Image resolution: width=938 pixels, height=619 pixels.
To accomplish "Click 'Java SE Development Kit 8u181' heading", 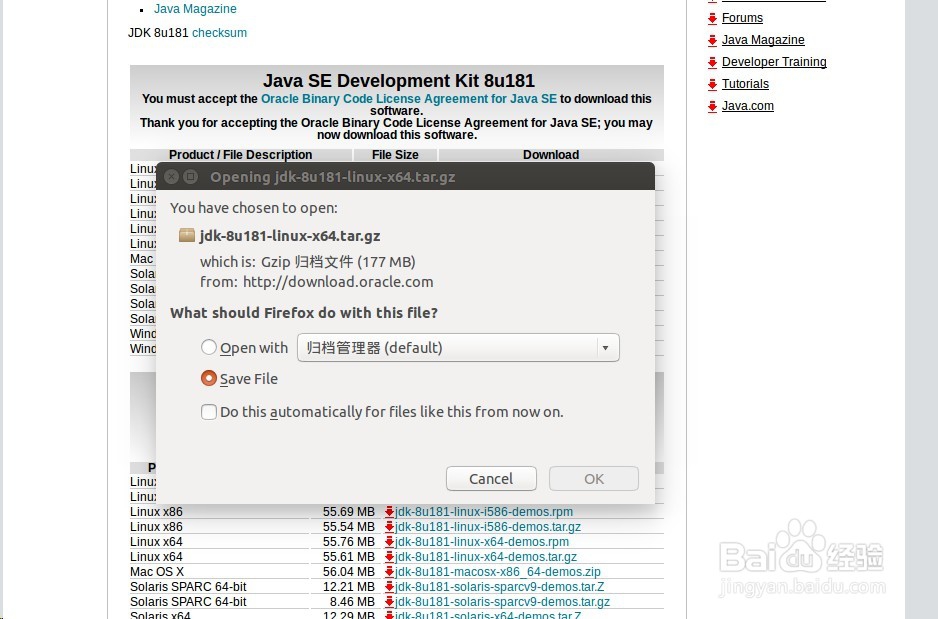I will (398, 81).
